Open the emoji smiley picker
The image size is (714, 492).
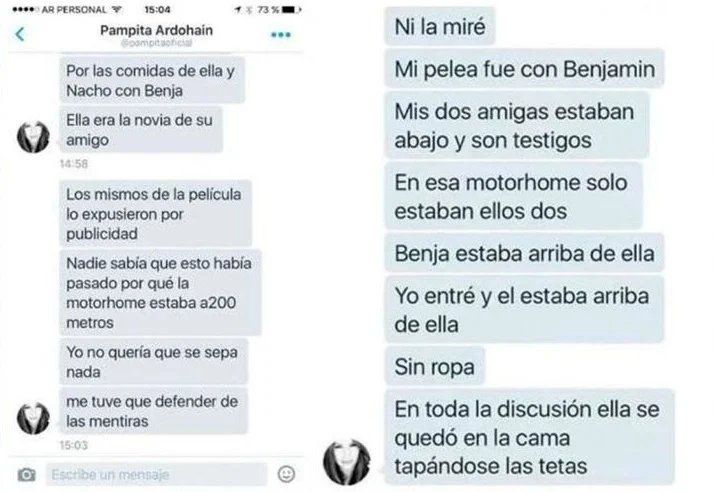click(286, 474)
